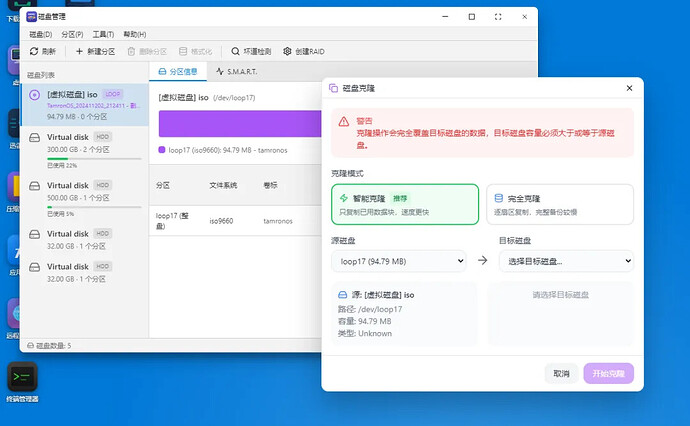Click the start clone (开始克隆) button

click(608, 373)
